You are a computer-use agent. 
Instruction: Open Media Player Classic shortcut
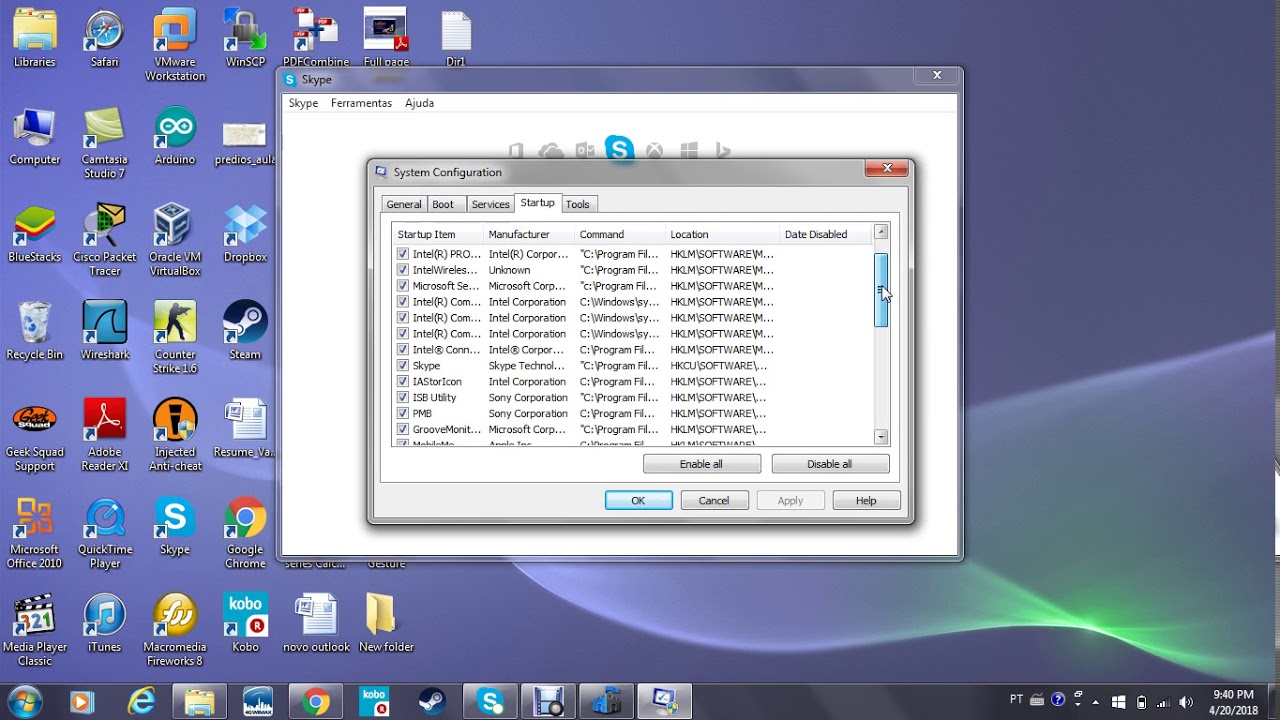pos(34,631)
